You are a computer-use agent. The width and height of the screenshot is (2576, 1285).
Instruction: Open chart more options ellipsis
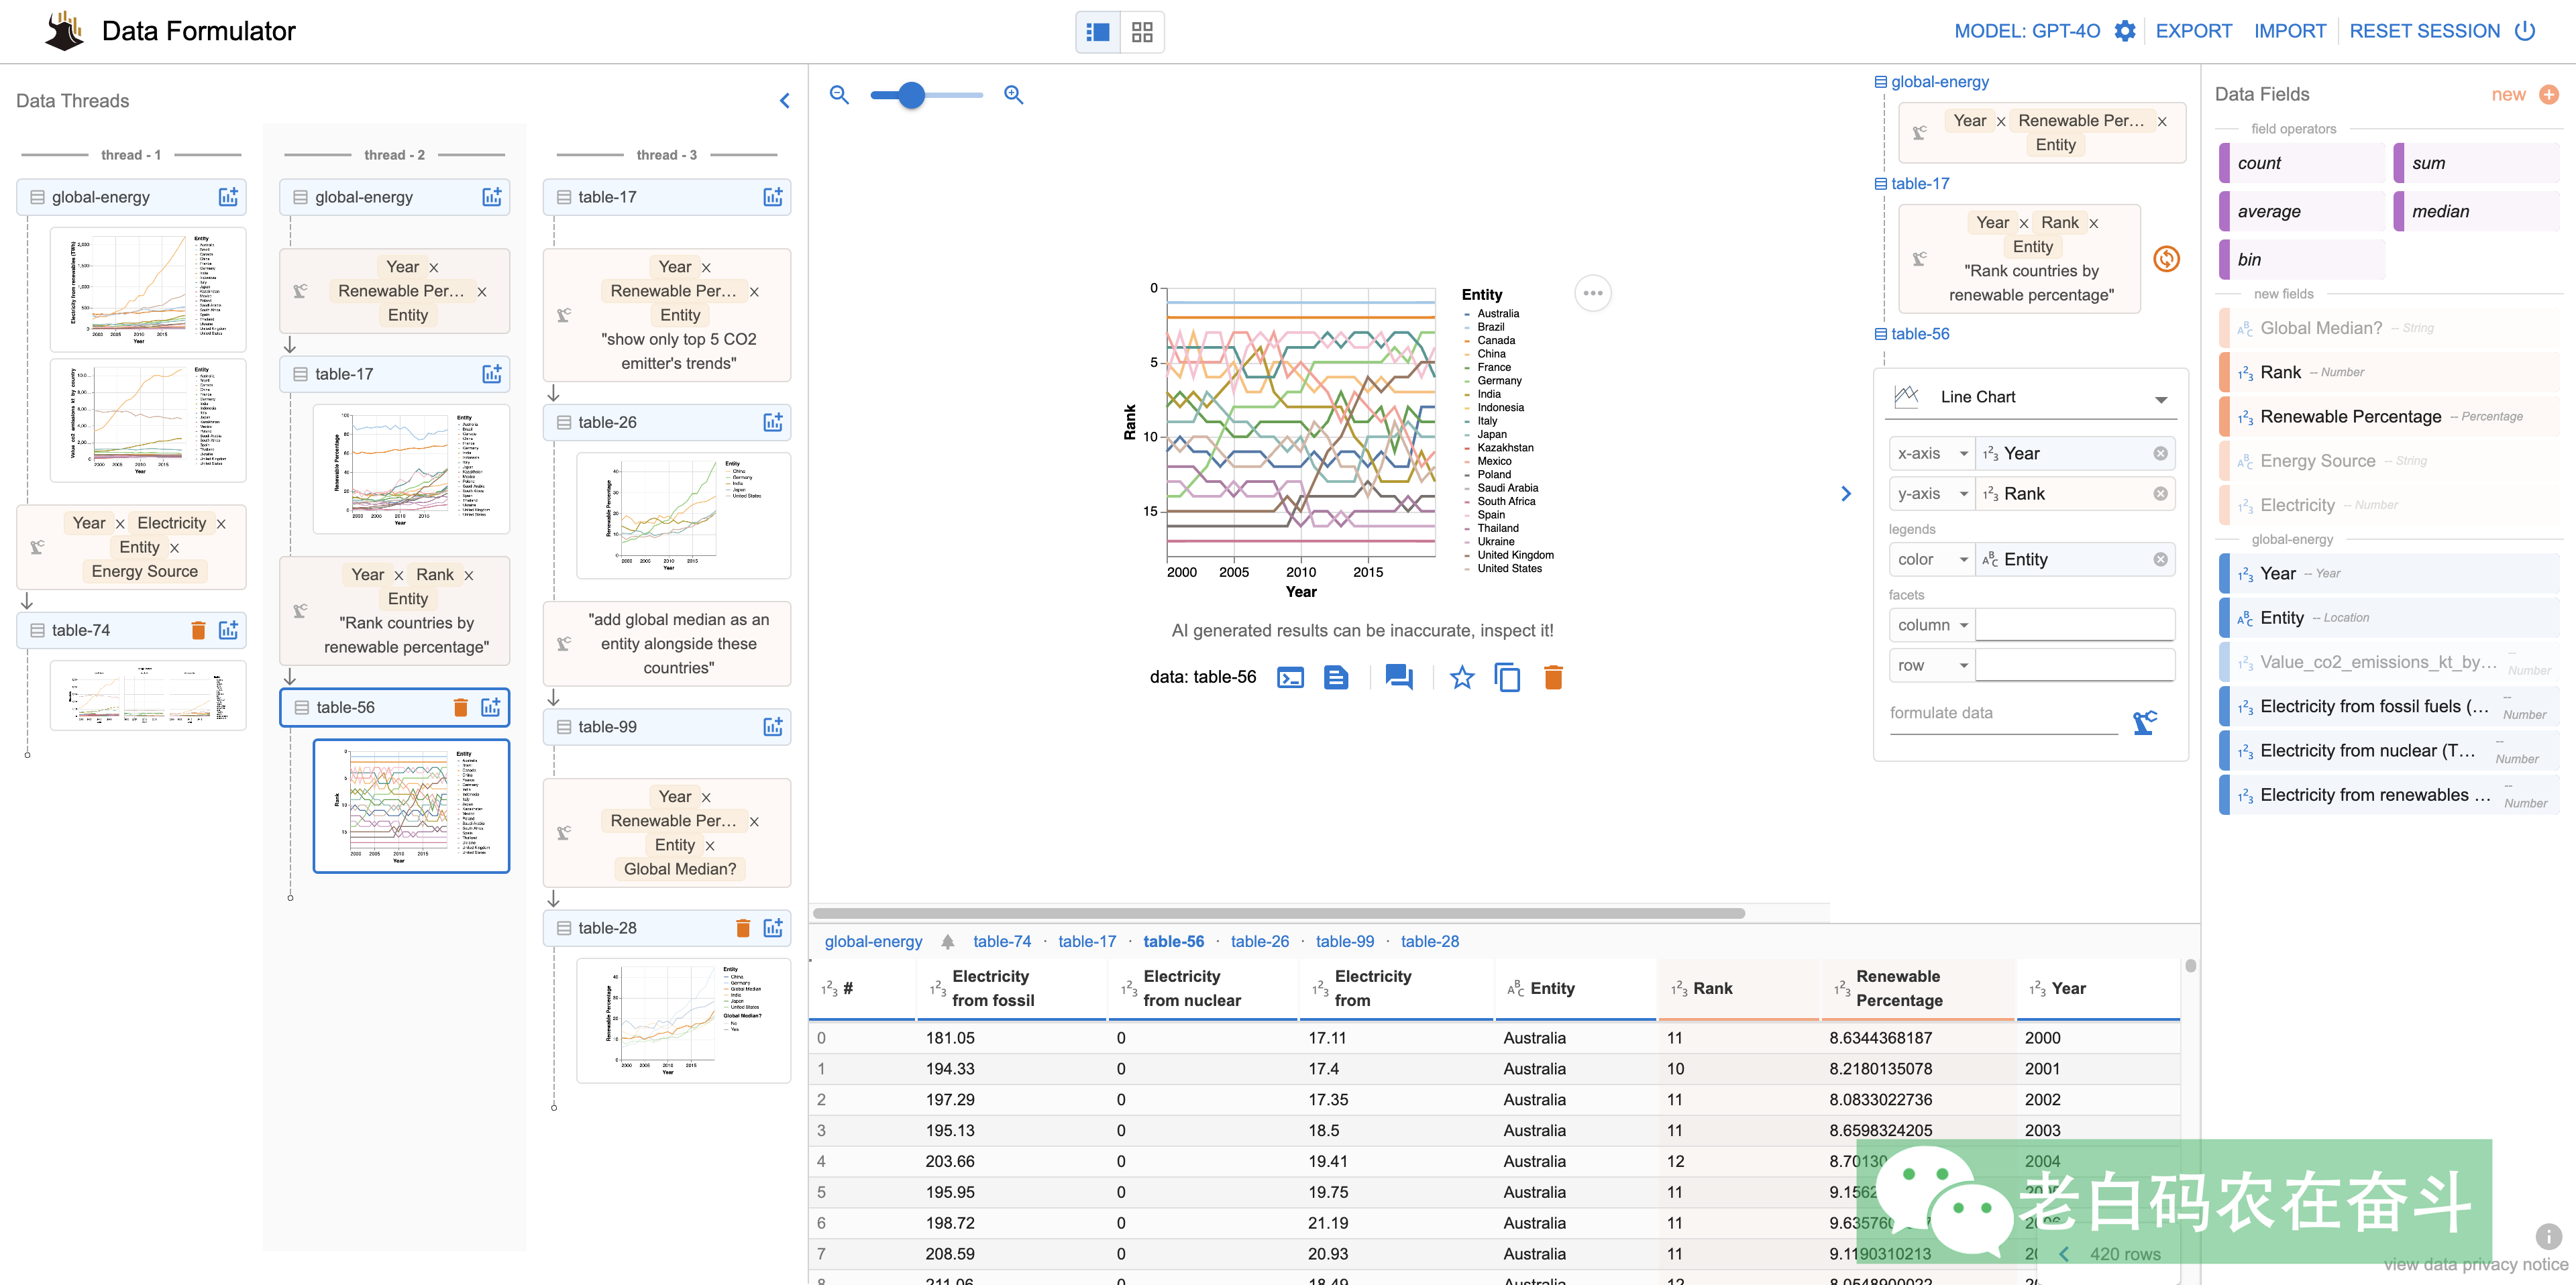(x=1593, y=293)
